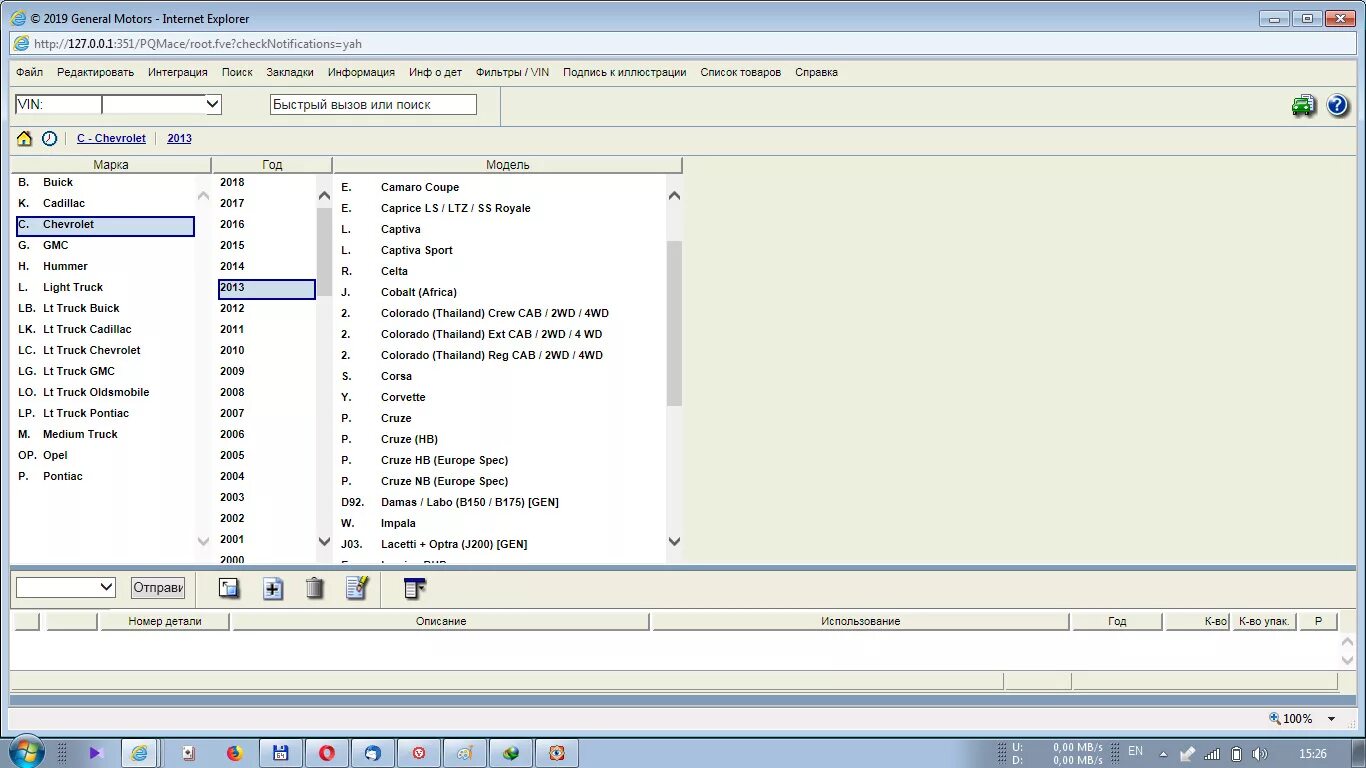Switch to Internet Explorer taskbar icon
This screenshot has width=1366, height=768.
pyautogui.click(x=139, y=753)
